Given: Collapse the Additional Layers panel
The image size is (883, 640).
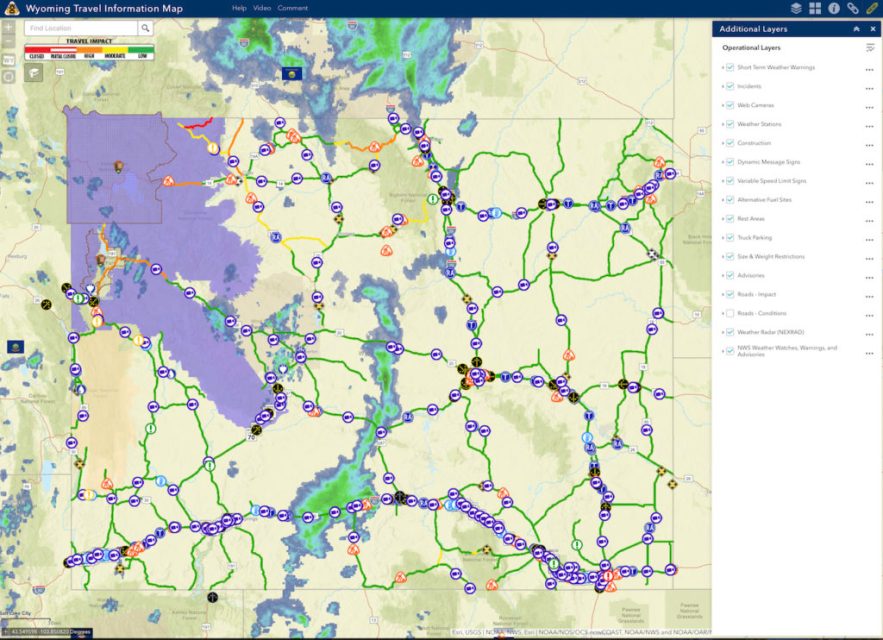Looking at the screenshot, I should click(x=857, y=29).
